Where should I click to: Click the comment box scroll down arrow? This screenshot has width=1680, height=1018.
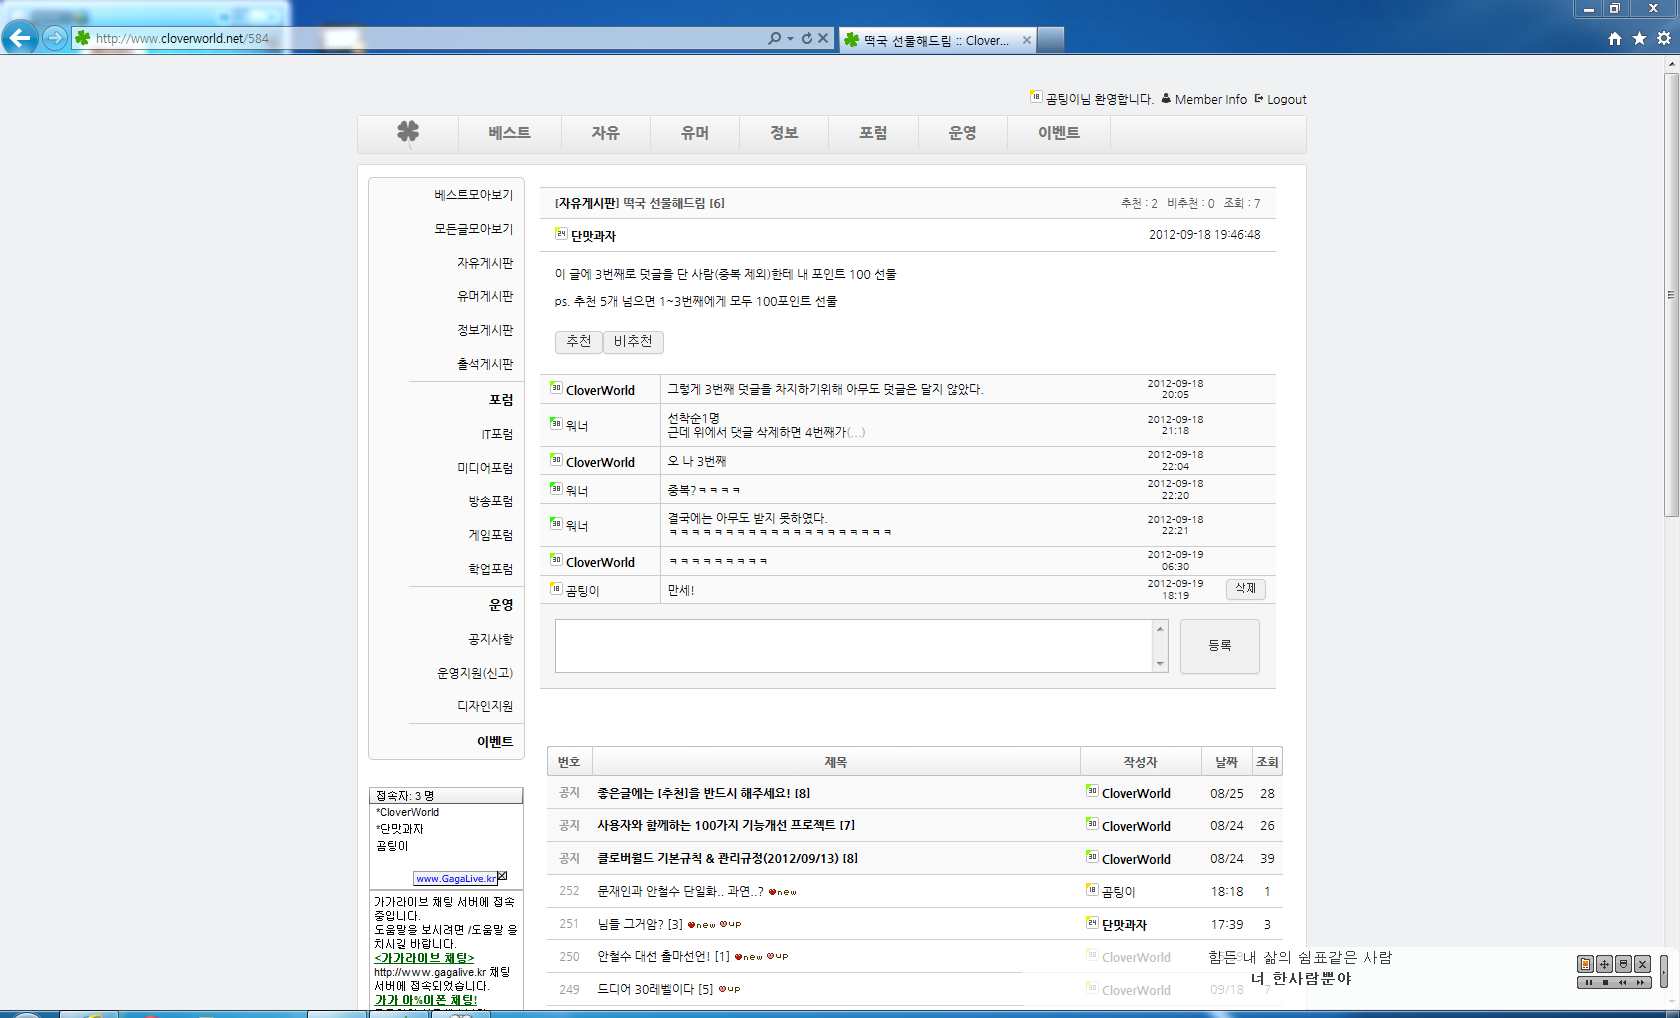pos(1160,664)
